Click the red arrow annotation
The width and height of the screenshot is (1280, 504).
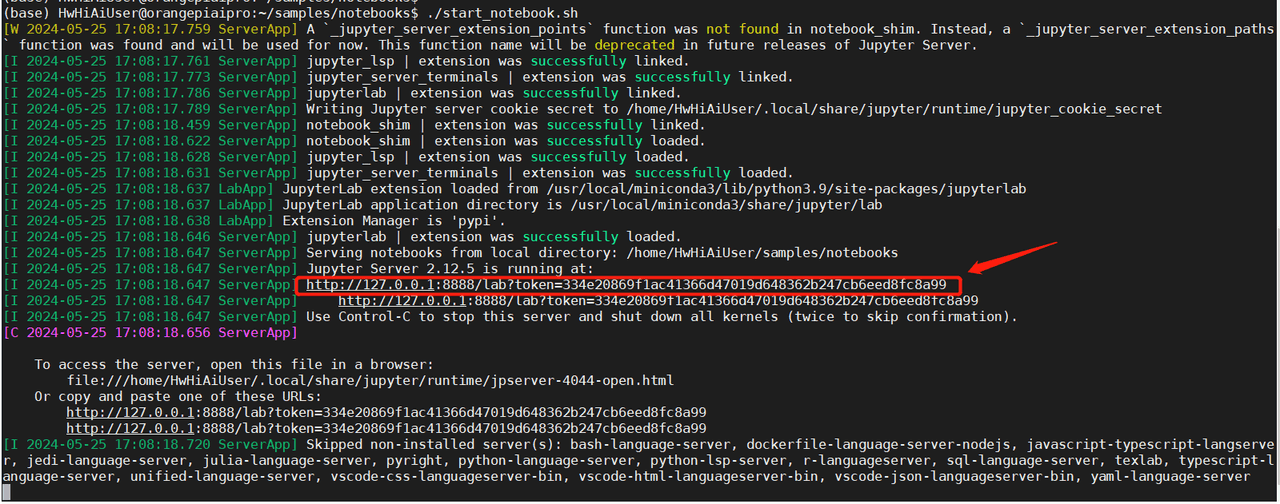click(1017, 262)
